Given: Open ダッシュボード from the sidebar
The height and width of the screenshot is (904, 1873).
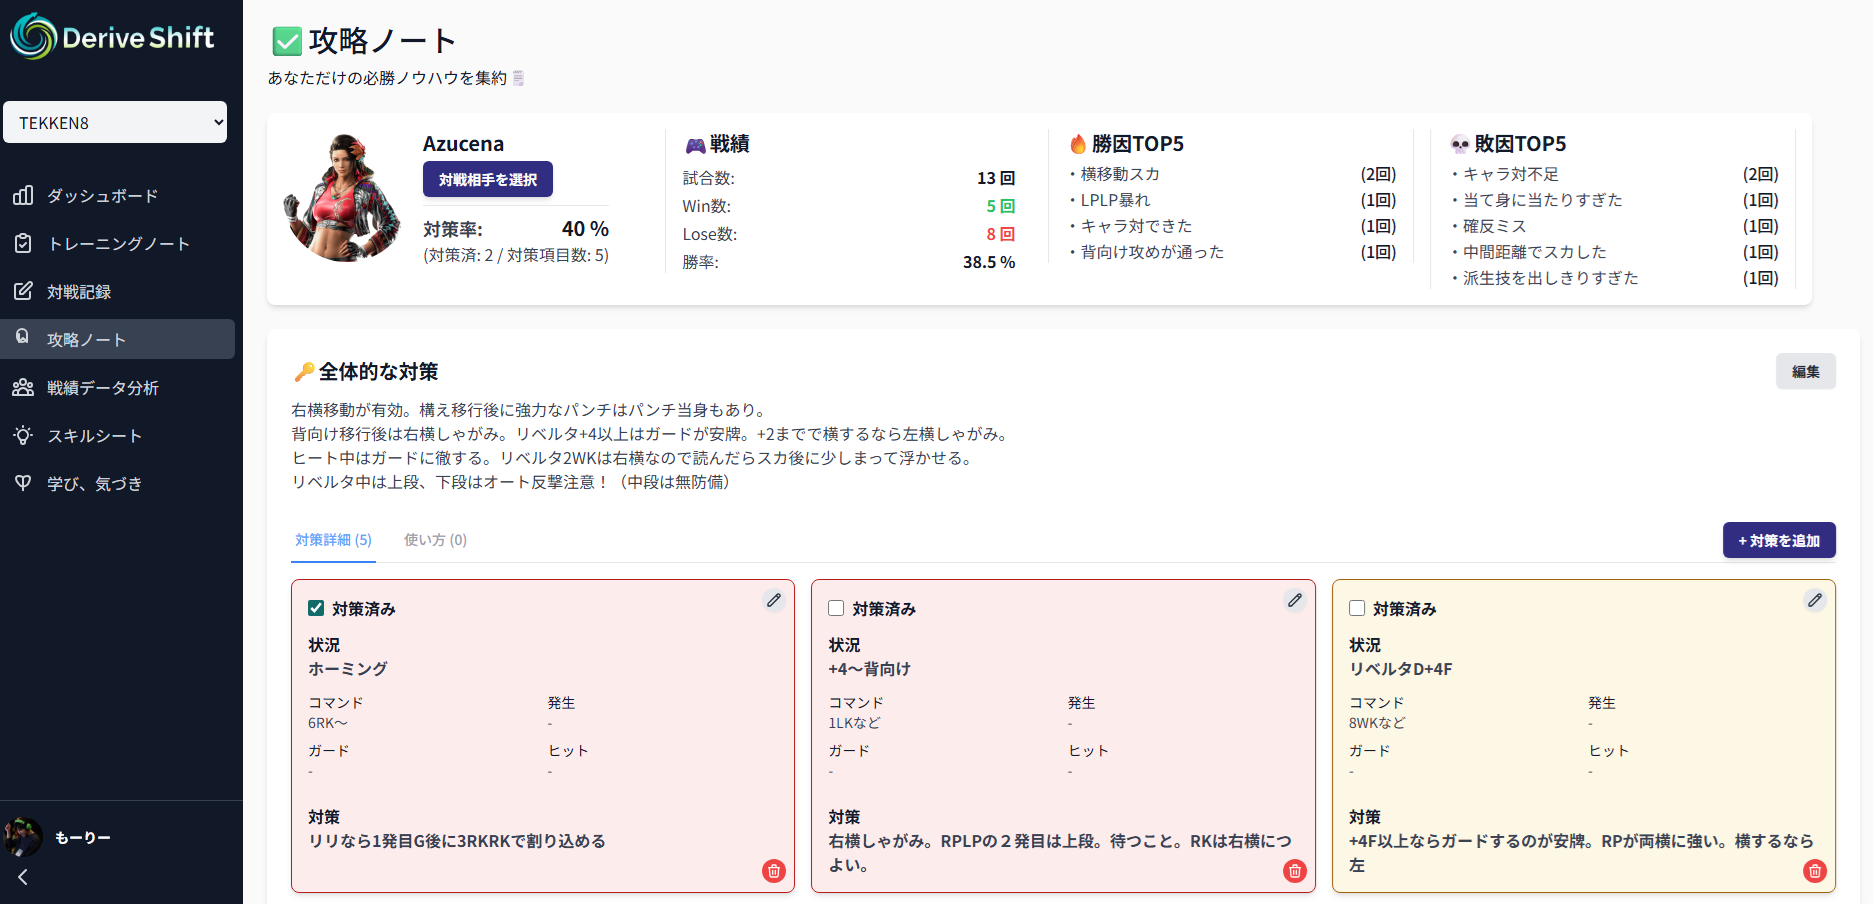Looking at the screenshot, I should 102,196.
